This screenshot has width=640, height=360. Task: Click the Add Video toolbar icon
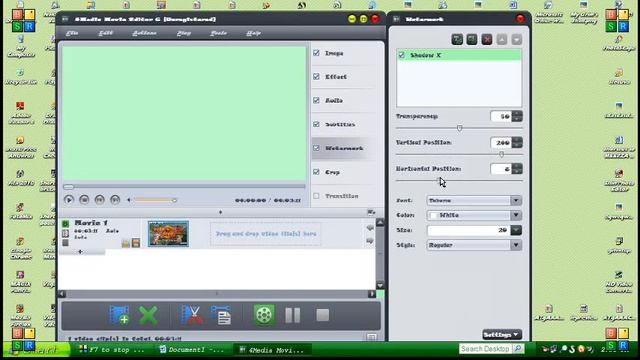click(119, 315)
